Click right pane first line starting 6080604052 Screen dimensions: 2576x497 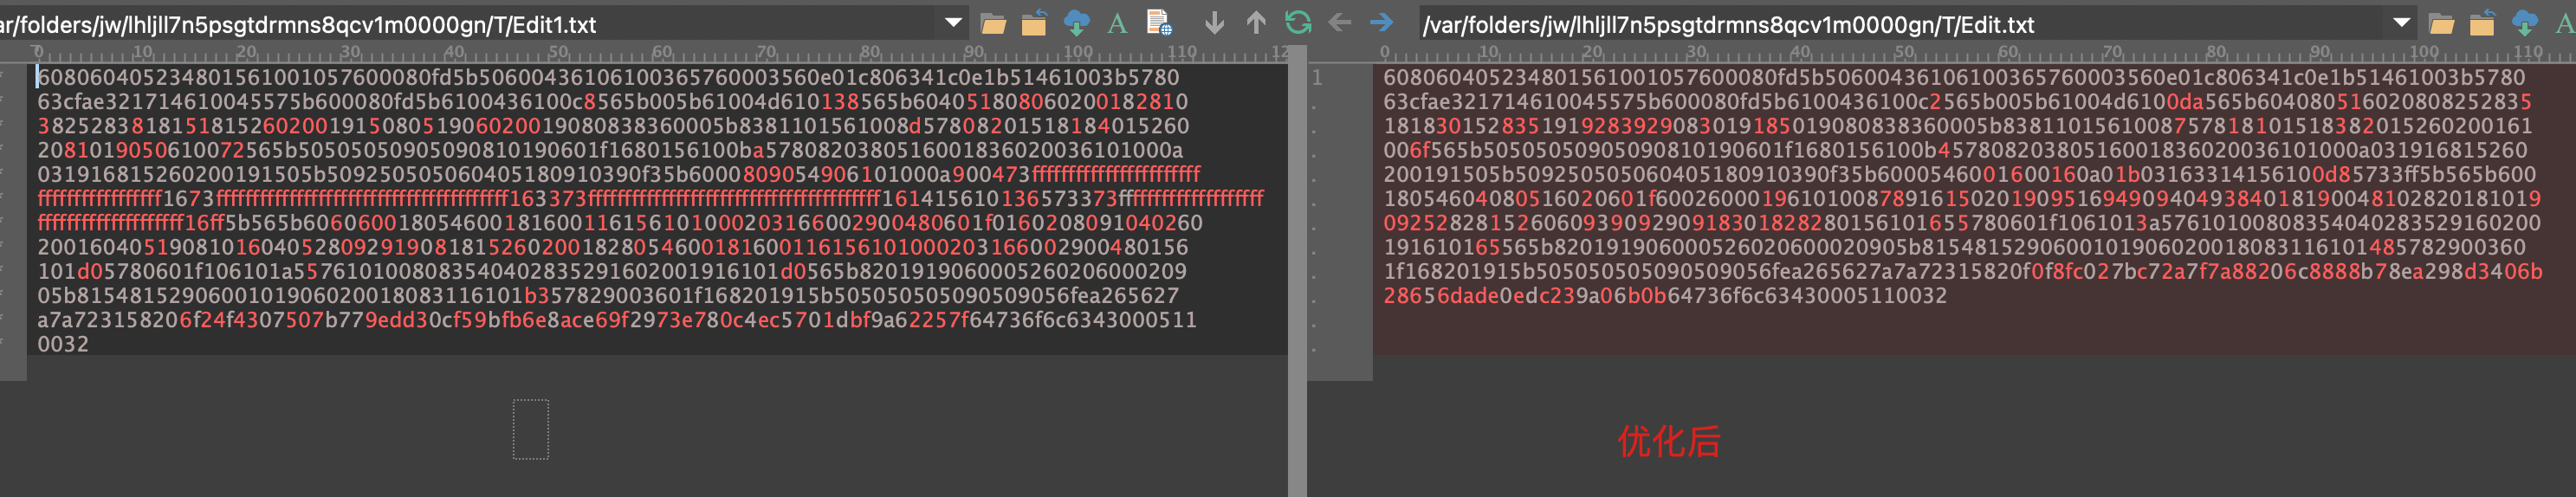click(x=1955, y=77)
